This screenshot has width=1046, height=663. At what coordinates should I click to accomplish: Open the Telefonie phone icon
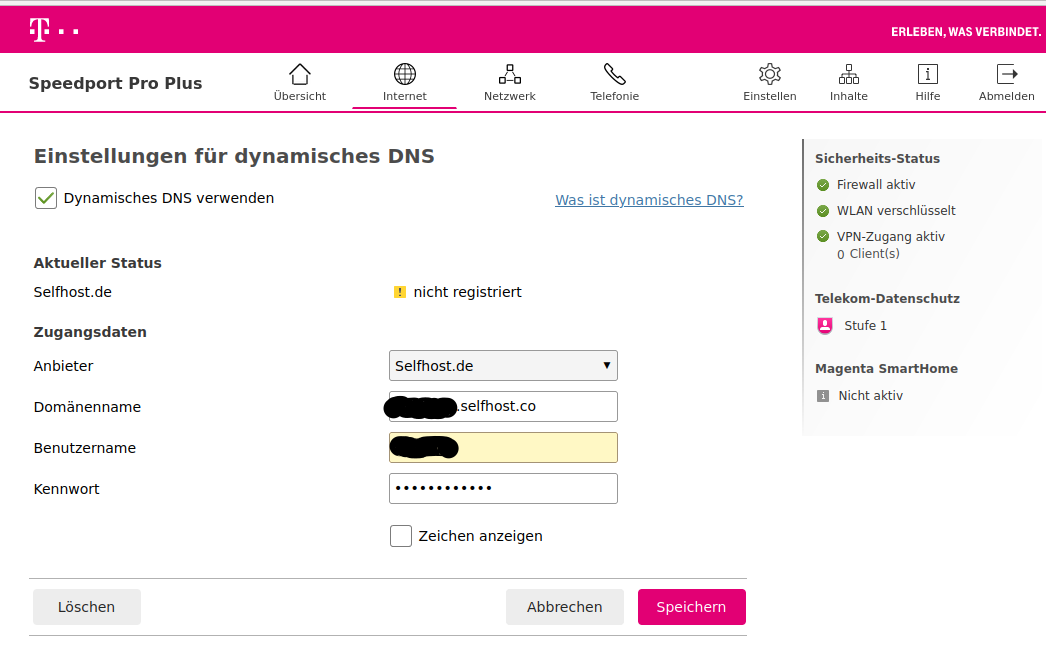point(614,74)
